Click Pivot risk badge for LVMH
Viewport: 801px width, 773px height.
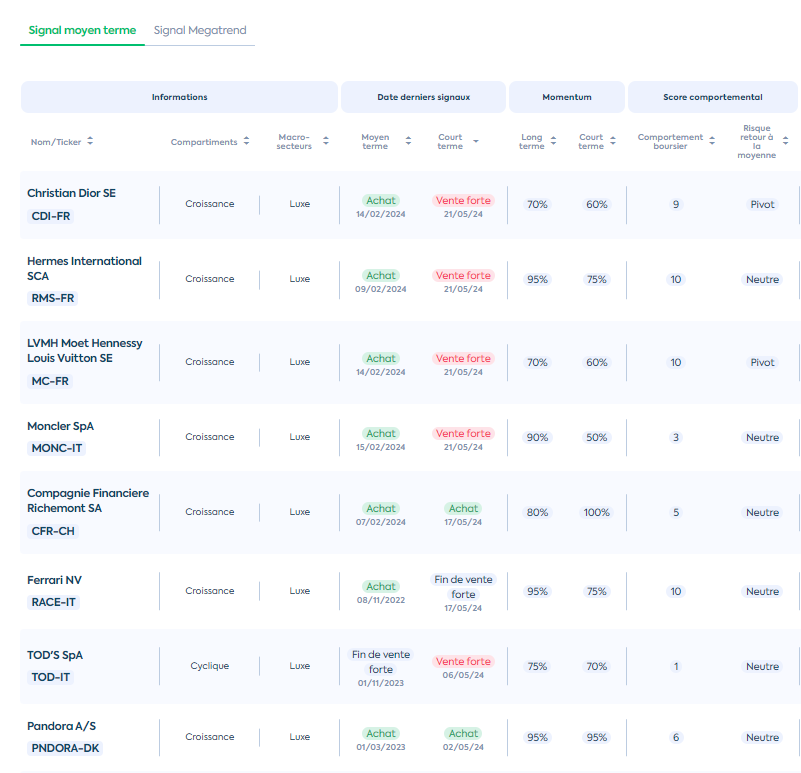(x=762, y=362)
